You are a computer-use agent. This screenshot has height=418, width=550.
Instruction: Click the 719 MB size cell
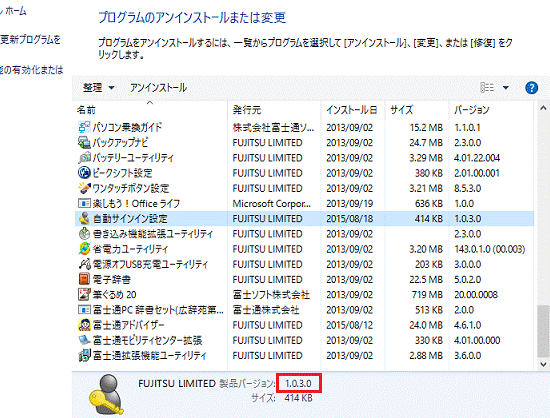click(427, 295)
